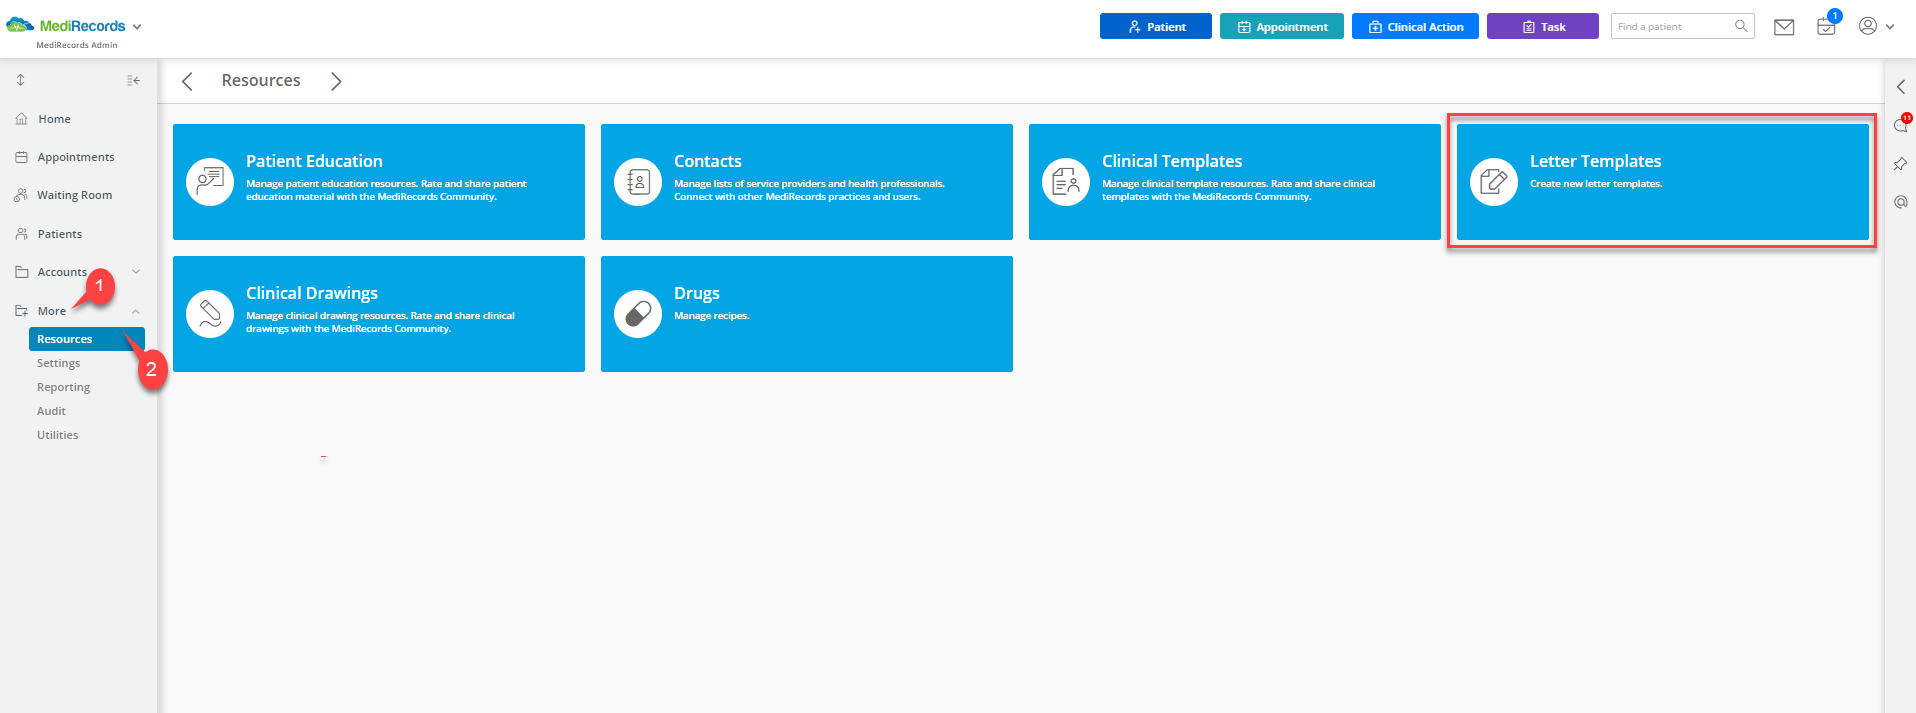1916x713 pixels.
Task: Open the tasks calendar icon with badge
Action: click(1826, 27)
